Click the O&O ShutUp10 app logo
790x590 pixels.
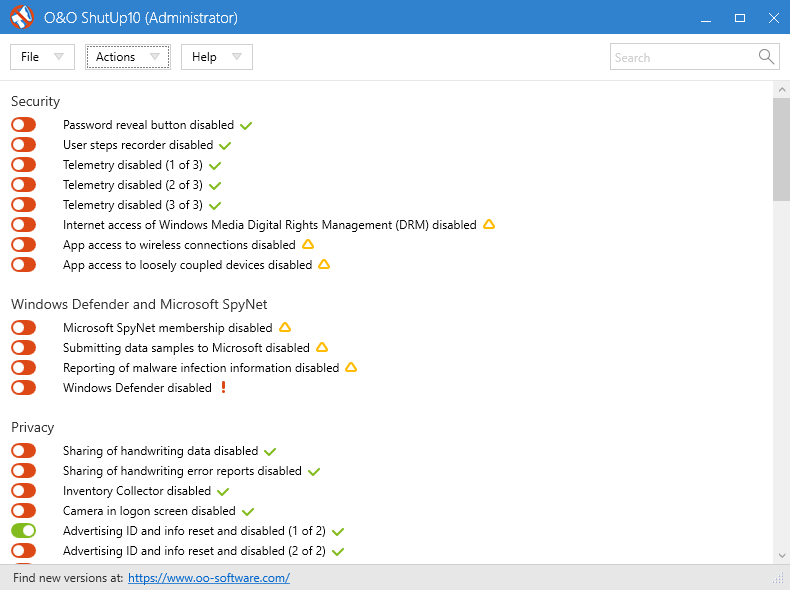[22, 17]
